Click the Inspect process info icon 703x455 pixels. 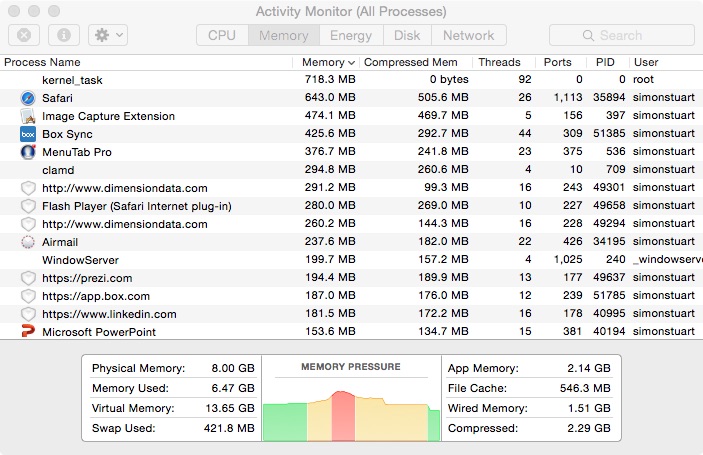tap(63, 35)
